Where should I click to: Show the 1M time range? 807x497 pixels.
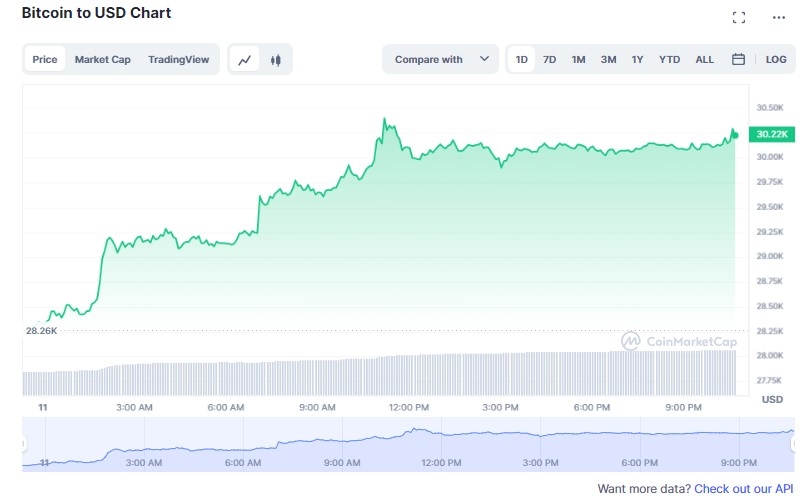pyautogui.click(x=578, y=59)
